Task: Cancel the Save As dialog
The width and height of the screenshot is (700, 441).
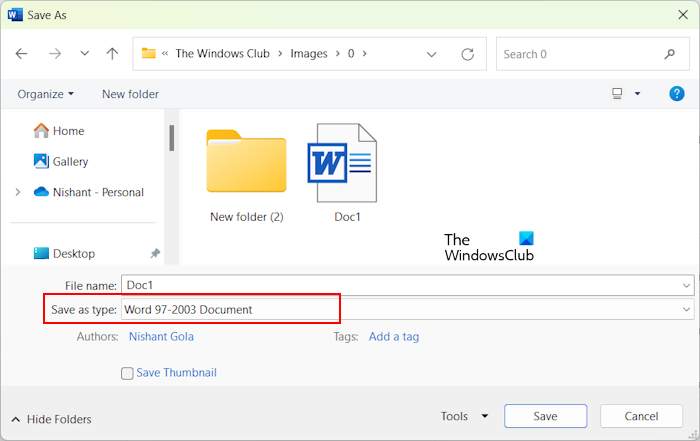Action: tap(641, 416)
